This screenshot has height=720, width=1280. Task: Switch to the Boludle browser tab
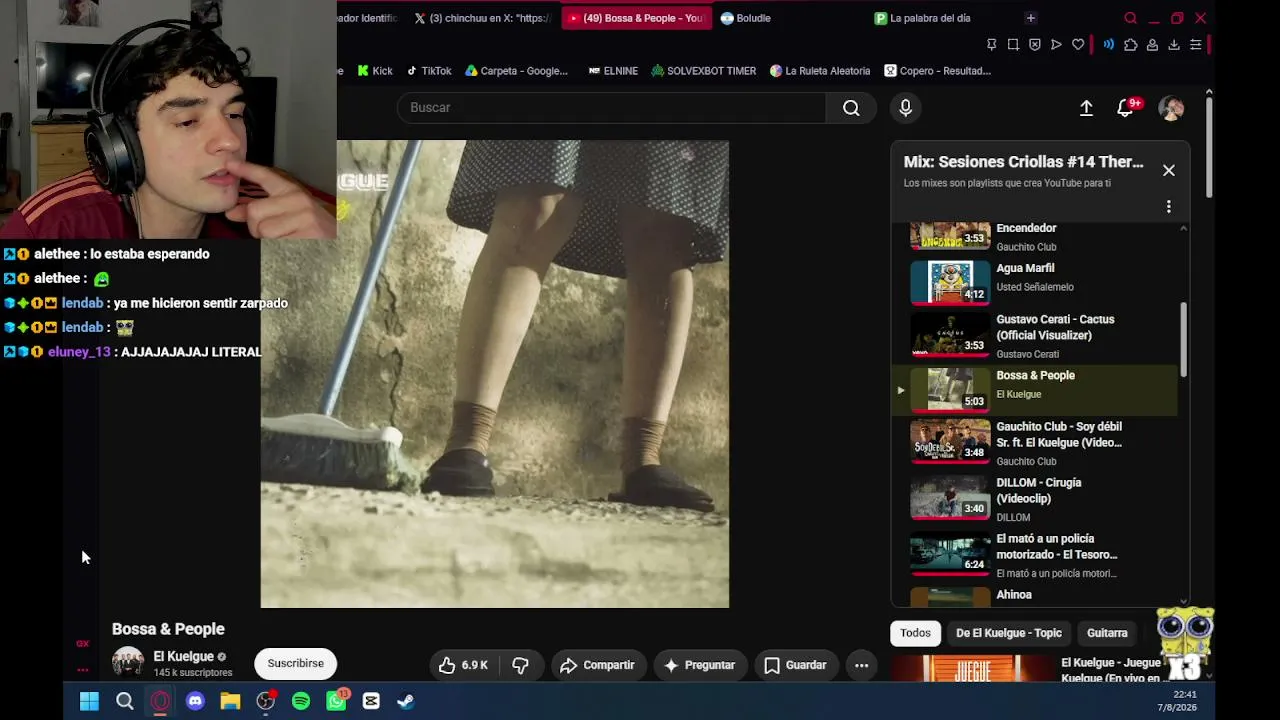[746, 18]
